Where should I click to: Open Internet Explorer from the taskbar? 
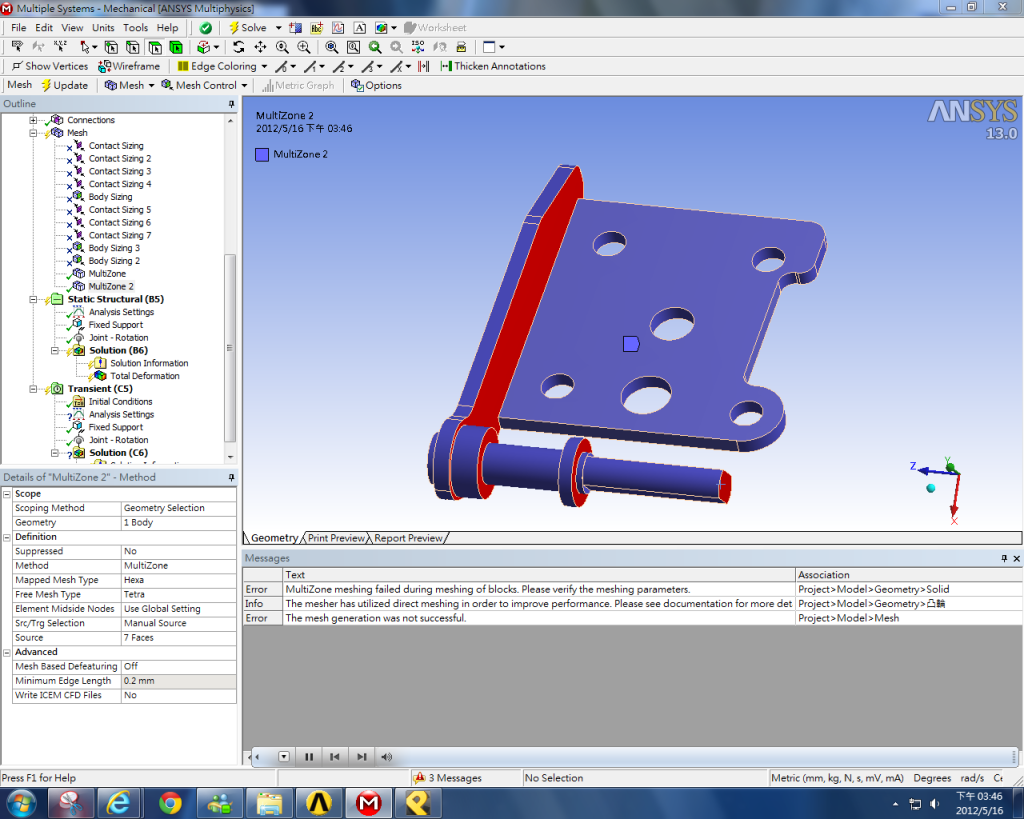[x=120, y=802]
